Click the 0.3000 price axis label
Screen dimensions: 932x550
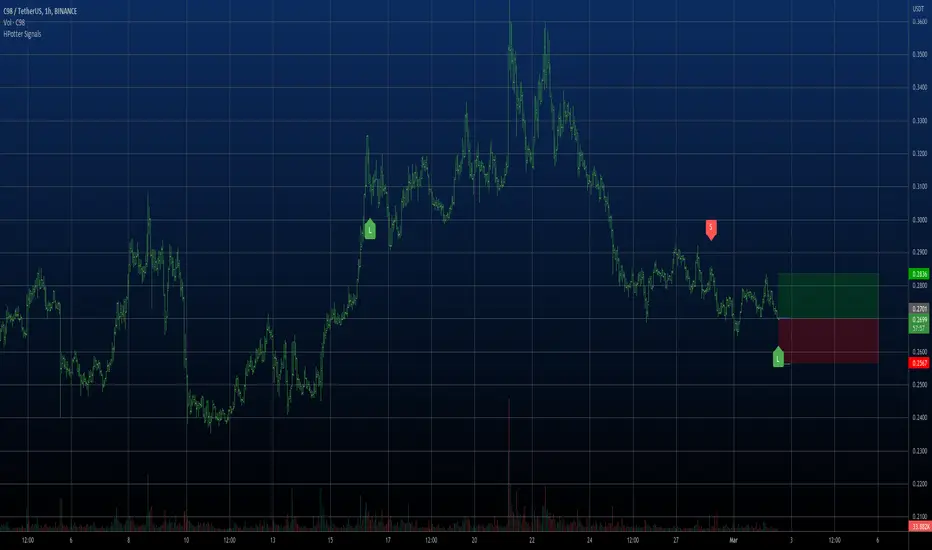pos(919,220)
